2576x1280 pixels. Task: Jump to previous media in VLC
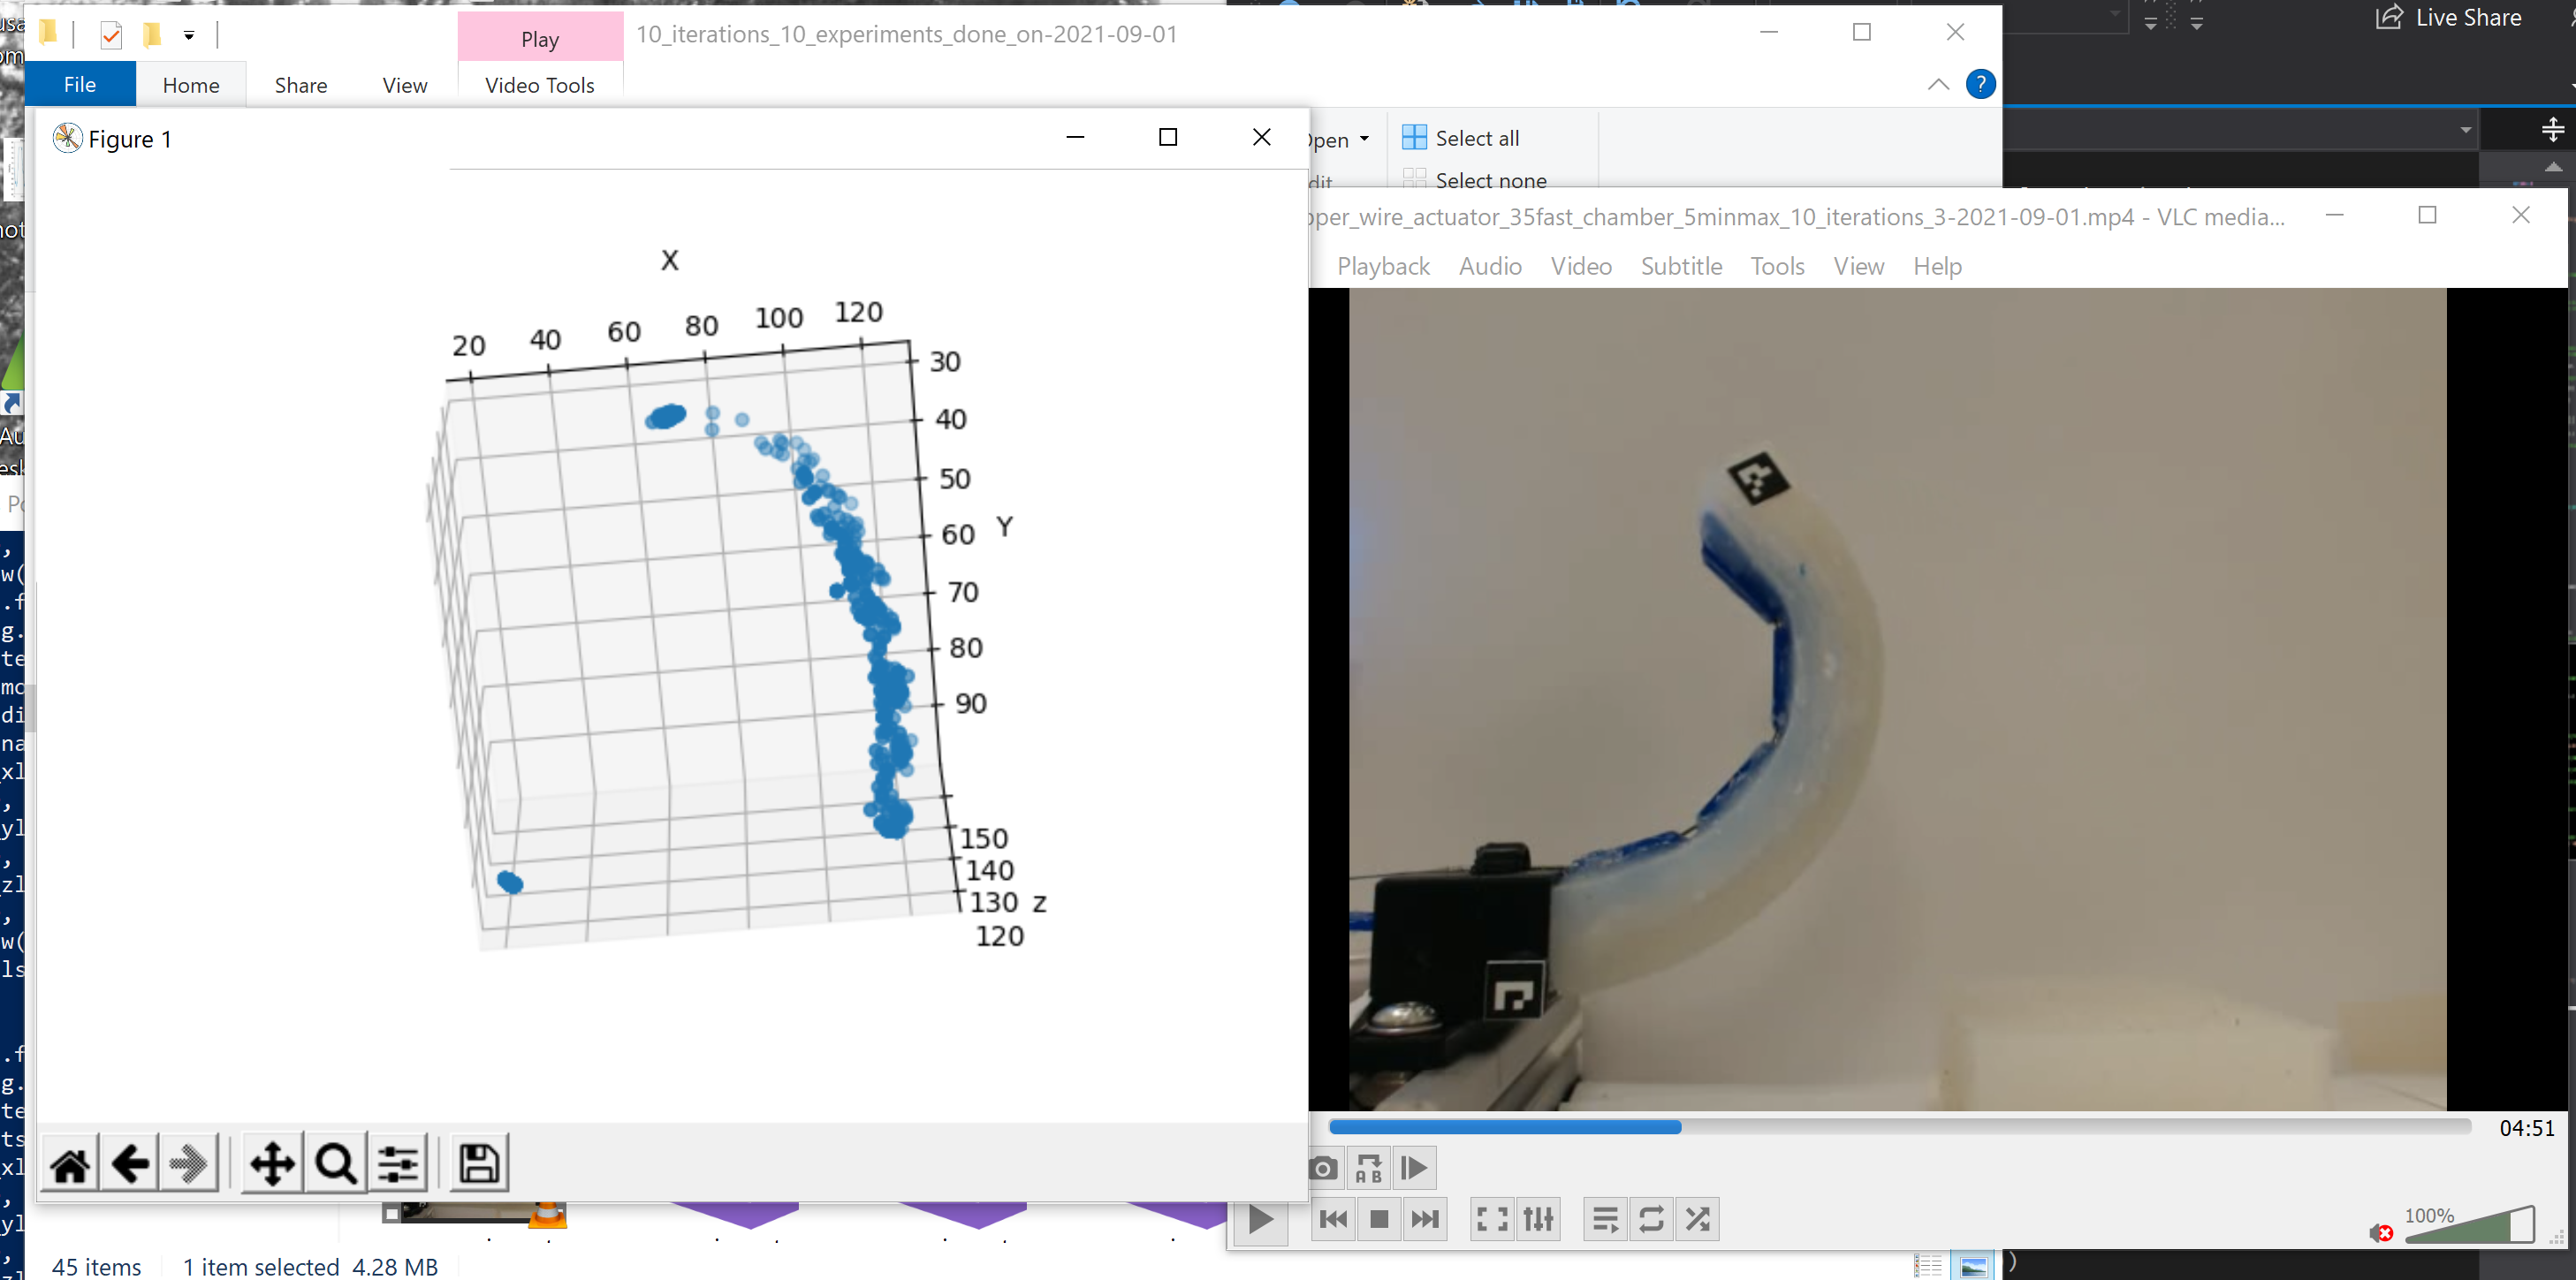(x=1333, y=1219)
